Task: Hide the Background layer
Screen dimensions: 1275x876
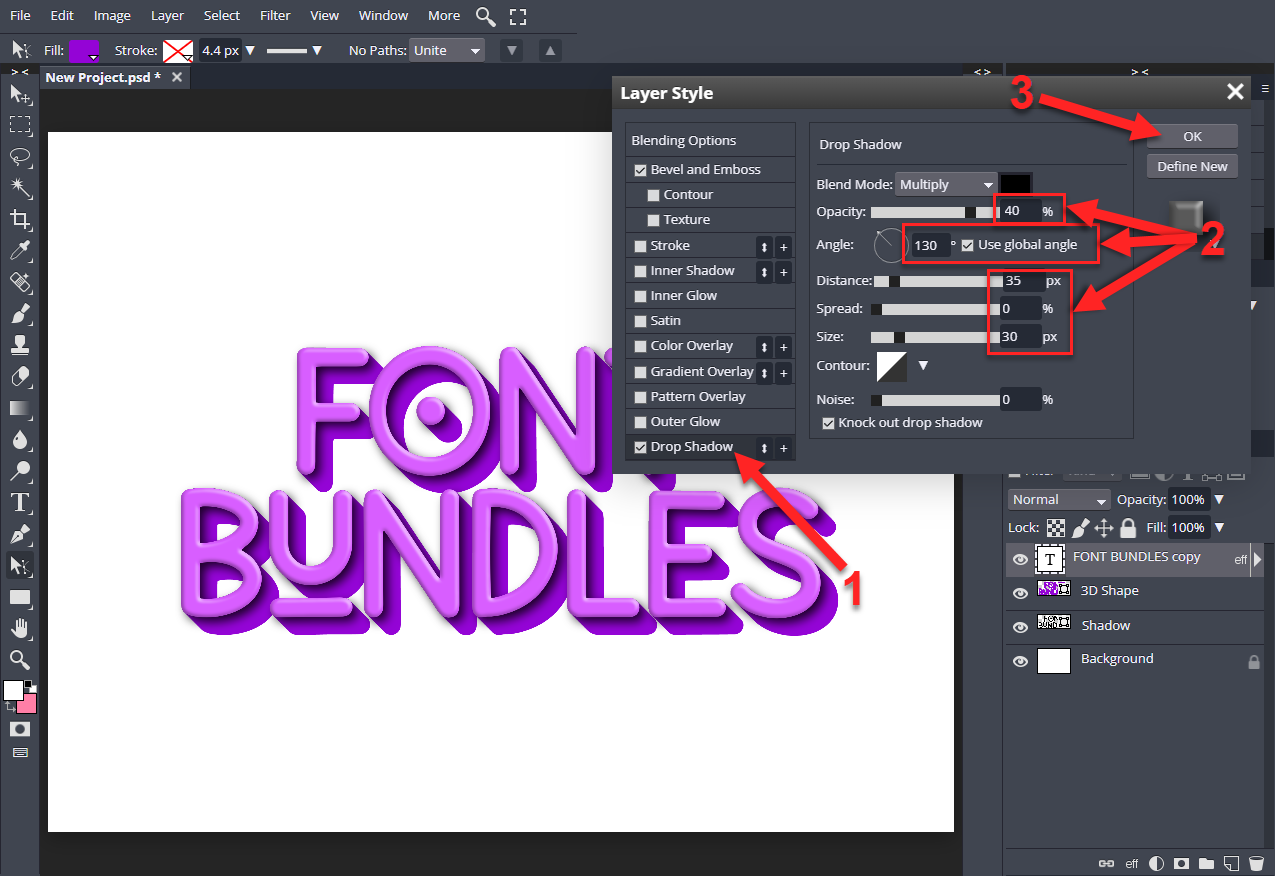Action: (1020, 661)
